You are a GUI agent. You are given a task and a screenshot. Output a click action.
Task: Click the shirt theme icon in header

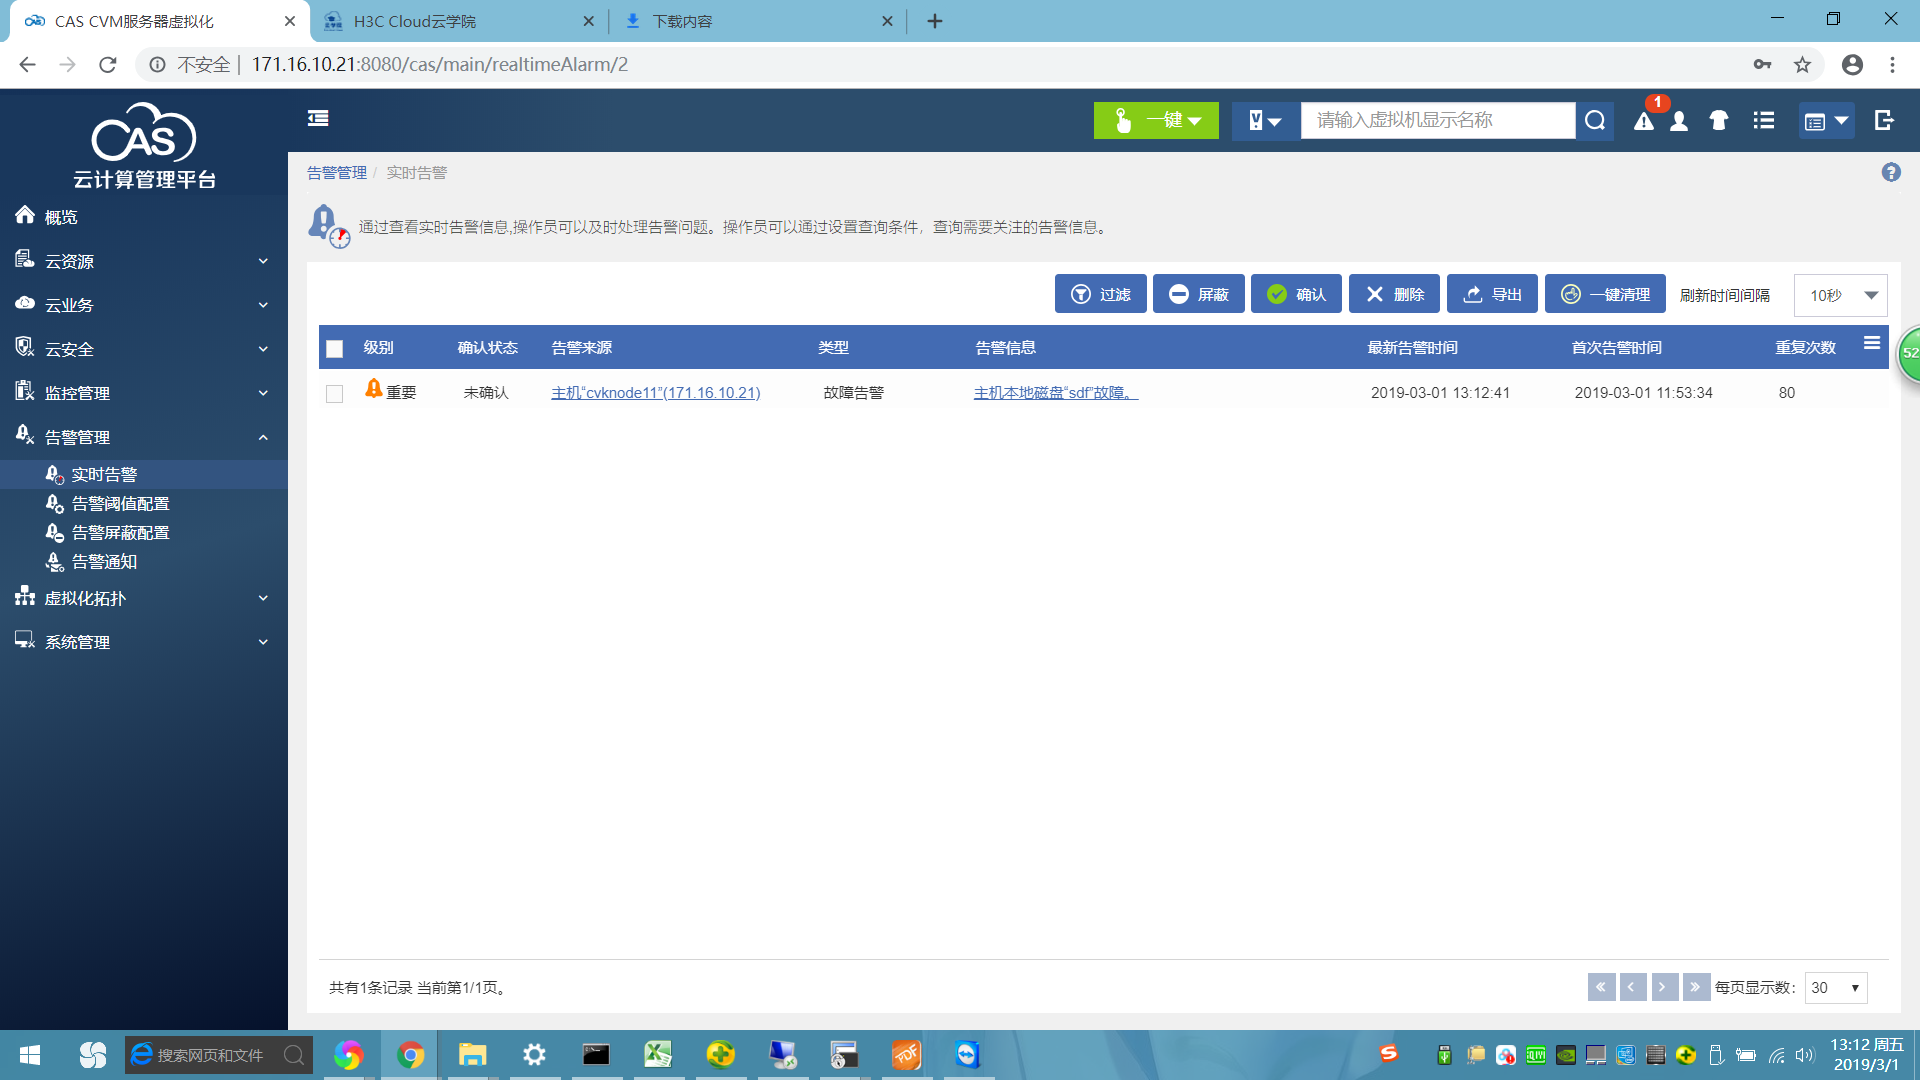click(x=1719, y=121)
